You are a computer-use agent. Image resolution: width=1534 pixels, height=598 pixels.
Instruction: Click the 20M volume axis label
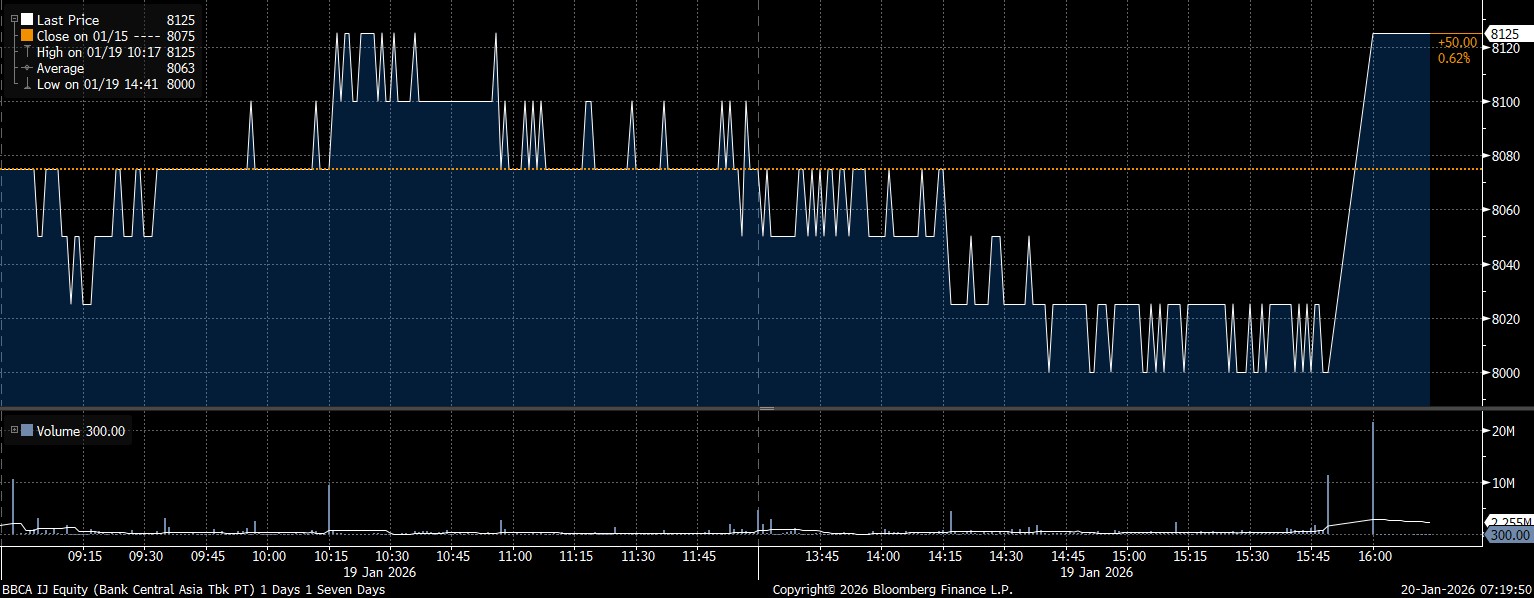pos(1505,431)
